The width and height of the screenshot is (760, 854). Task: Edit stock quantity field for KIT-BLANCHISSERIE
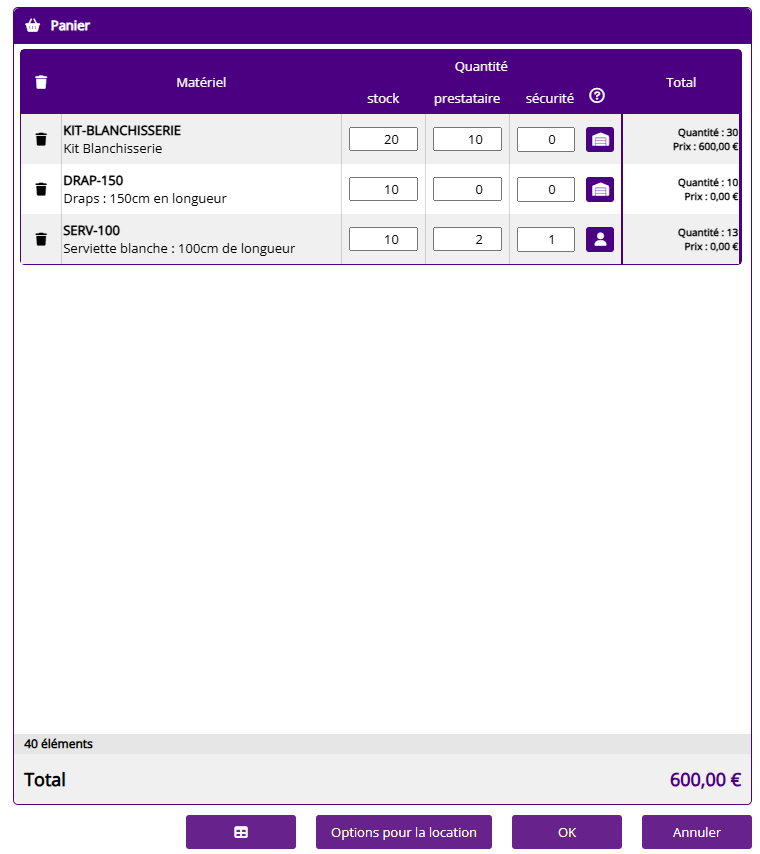pos(383,140)
